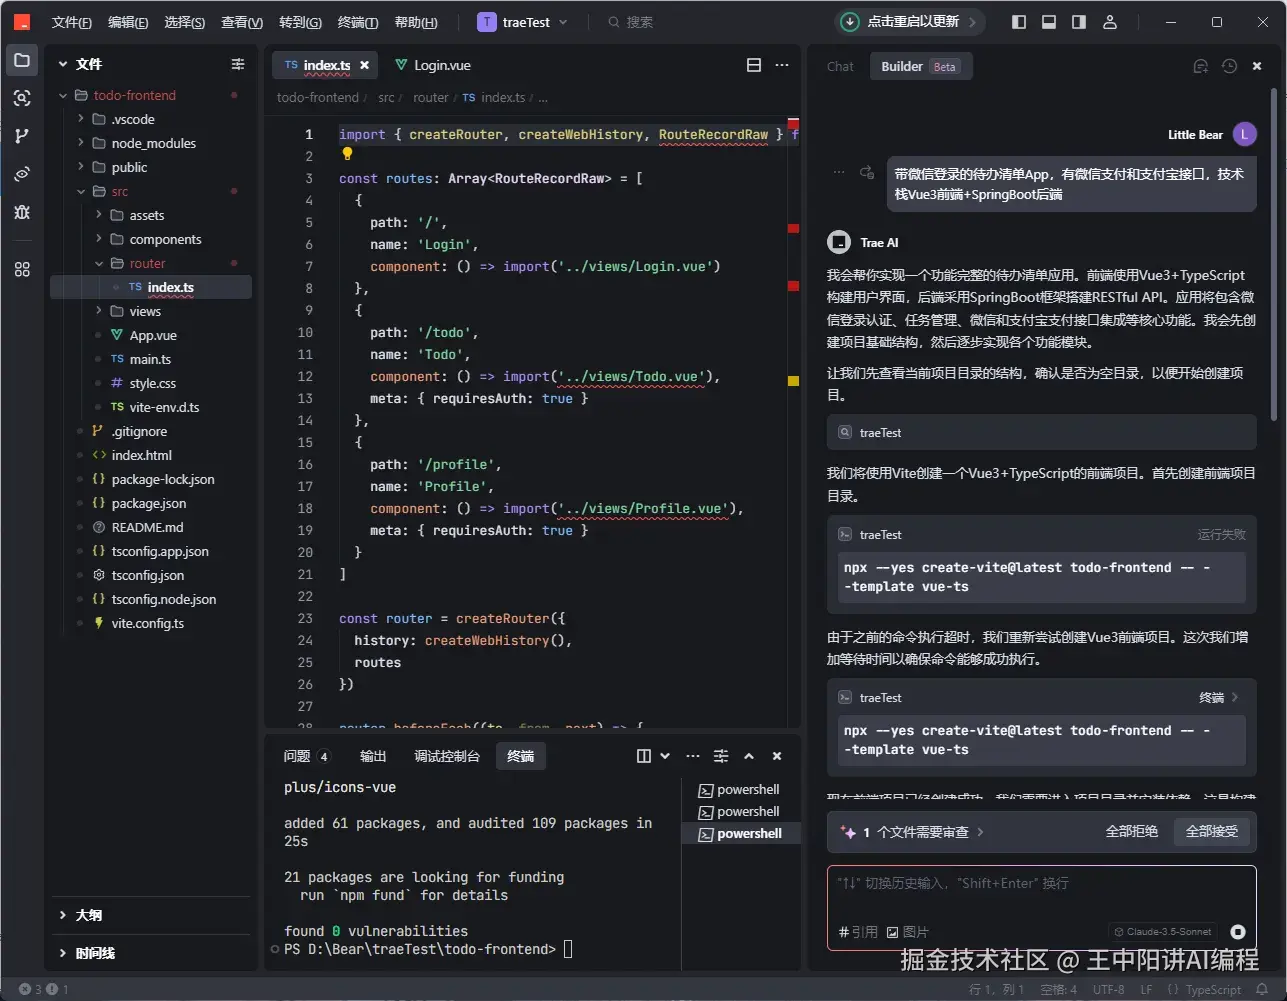The width and height of the screenshot is (1287, 1001).
Task: Click #引用 reference button in chat input
Action: point(859,932)
